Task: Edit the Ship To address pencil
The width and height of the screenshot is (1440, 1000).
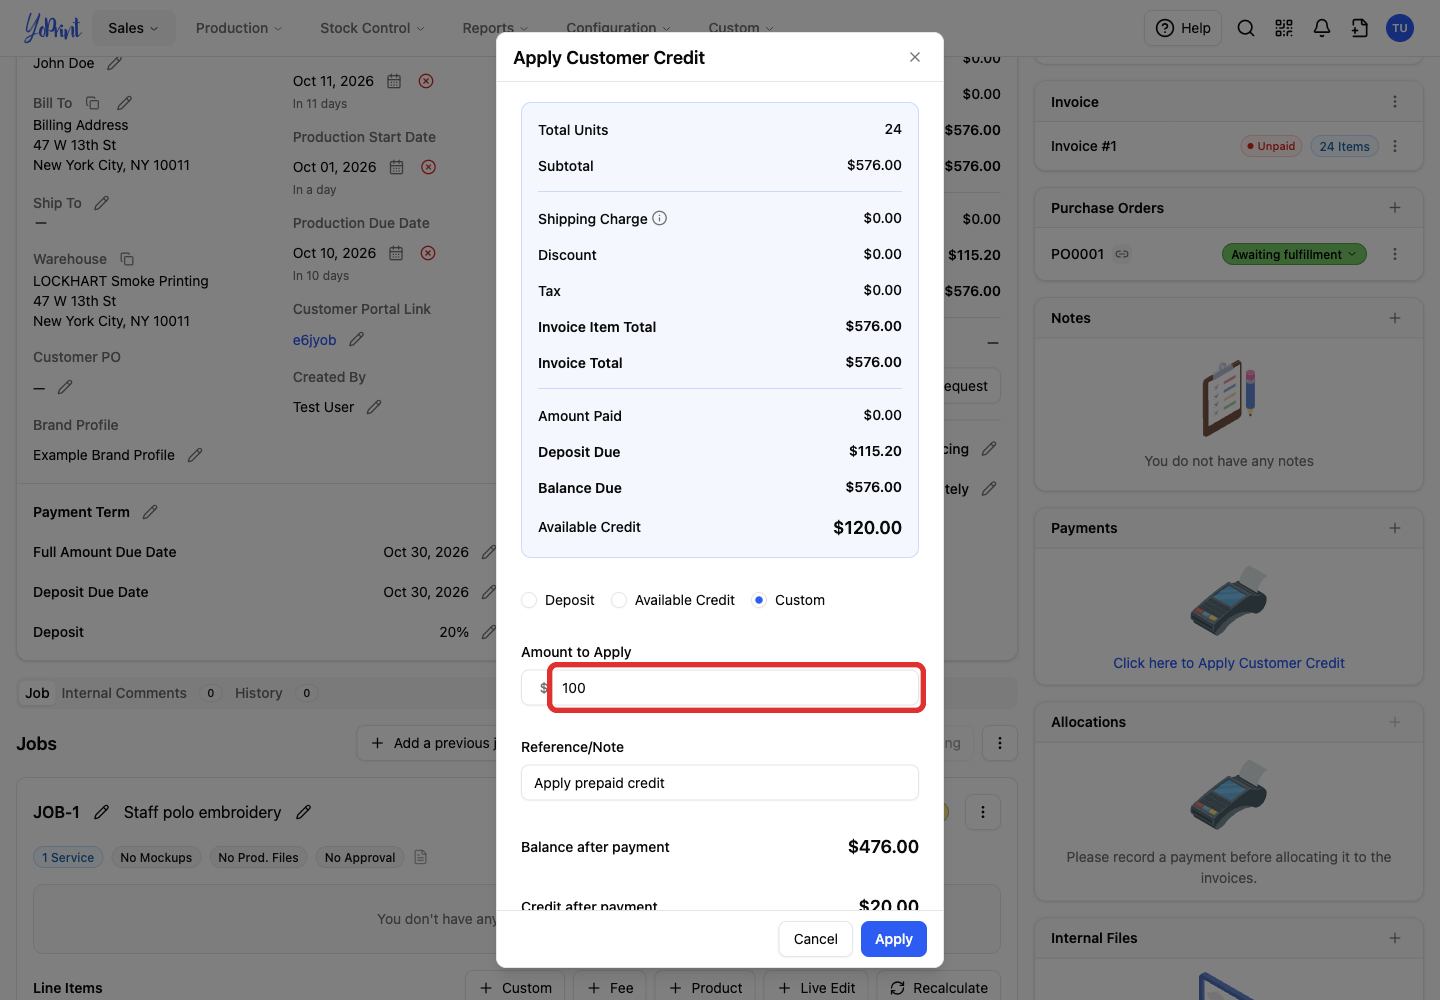Action: pos(102,203)
